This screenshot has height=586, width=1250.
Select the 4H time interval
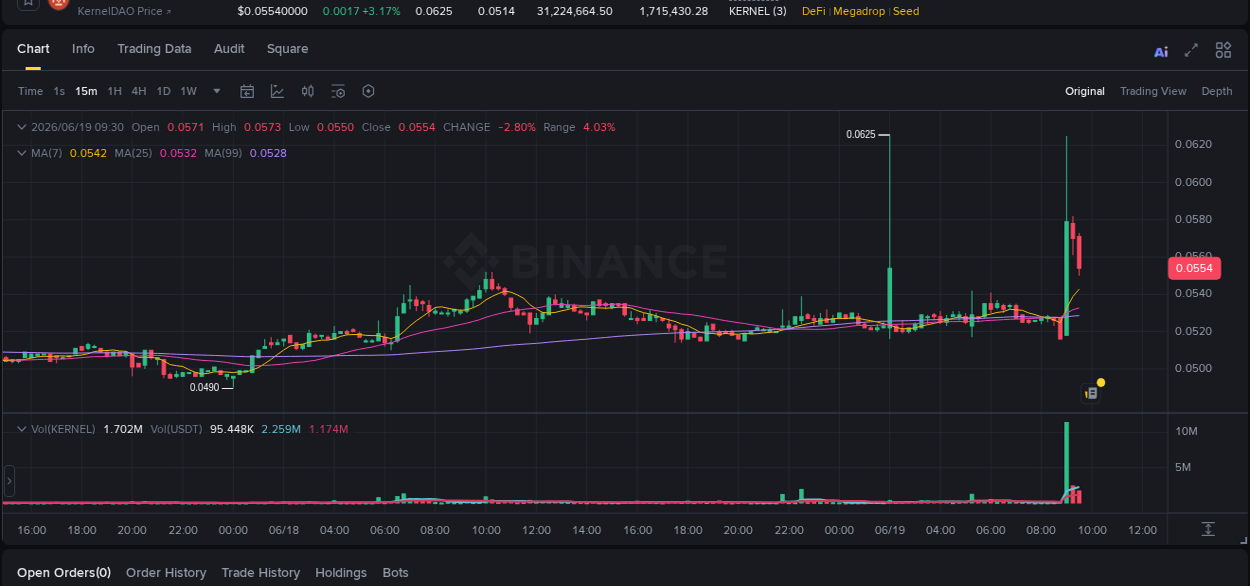[x=139, y=91]
